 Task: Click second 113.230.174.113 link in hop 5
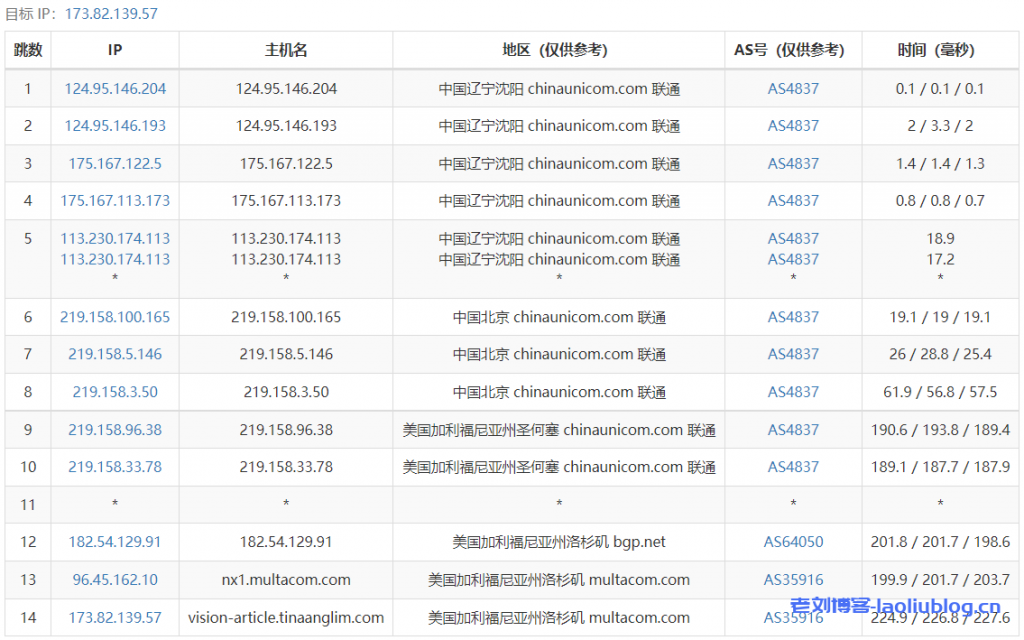click(114, 259)
